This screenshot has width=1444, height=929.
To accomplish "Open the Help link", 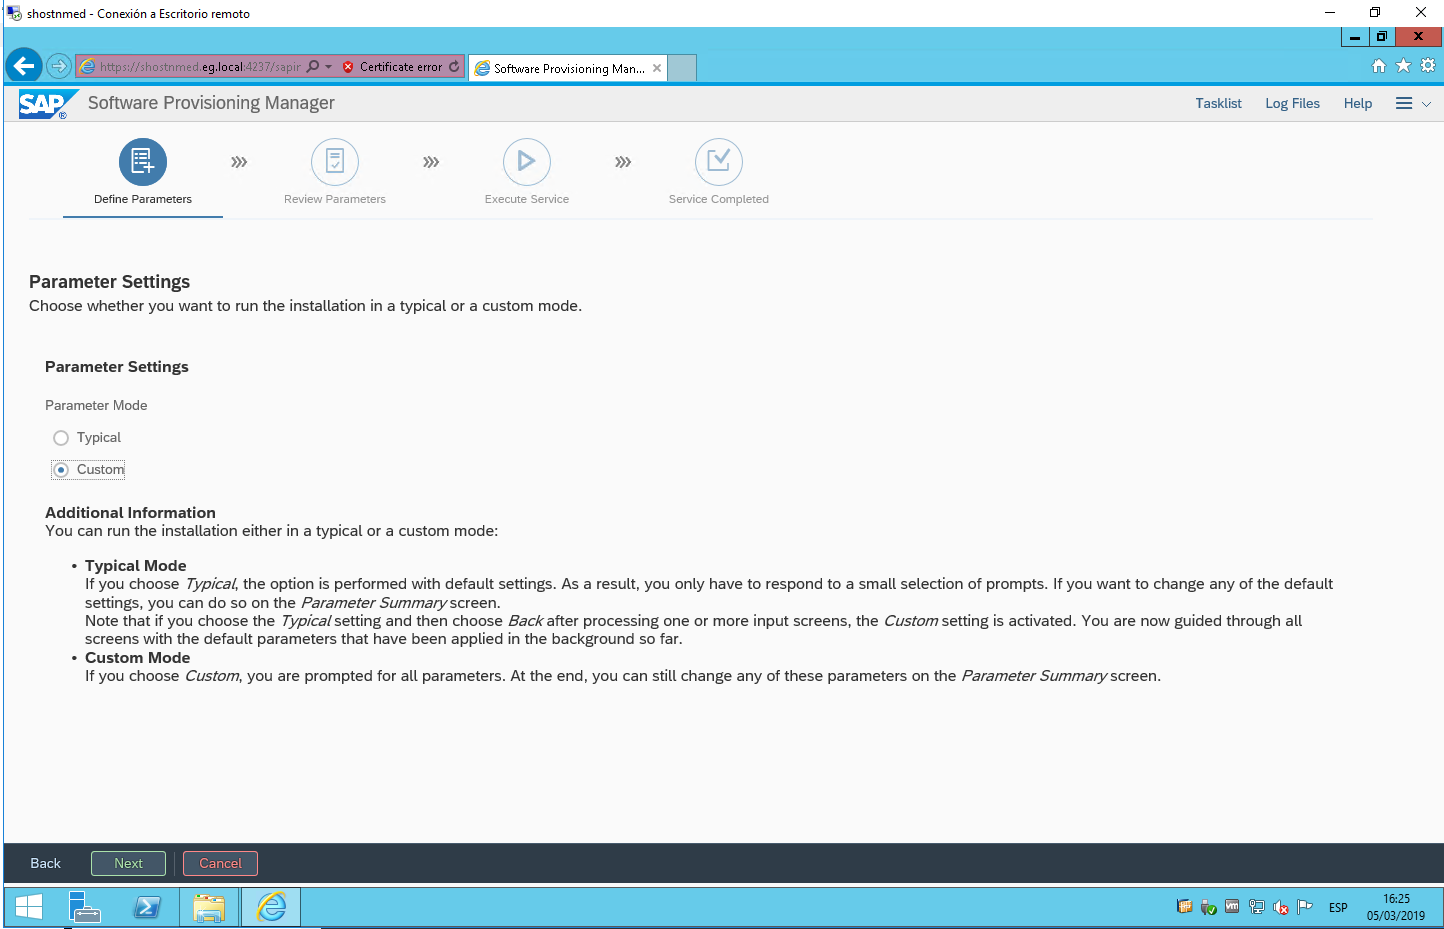I will tap(1358, 103).
